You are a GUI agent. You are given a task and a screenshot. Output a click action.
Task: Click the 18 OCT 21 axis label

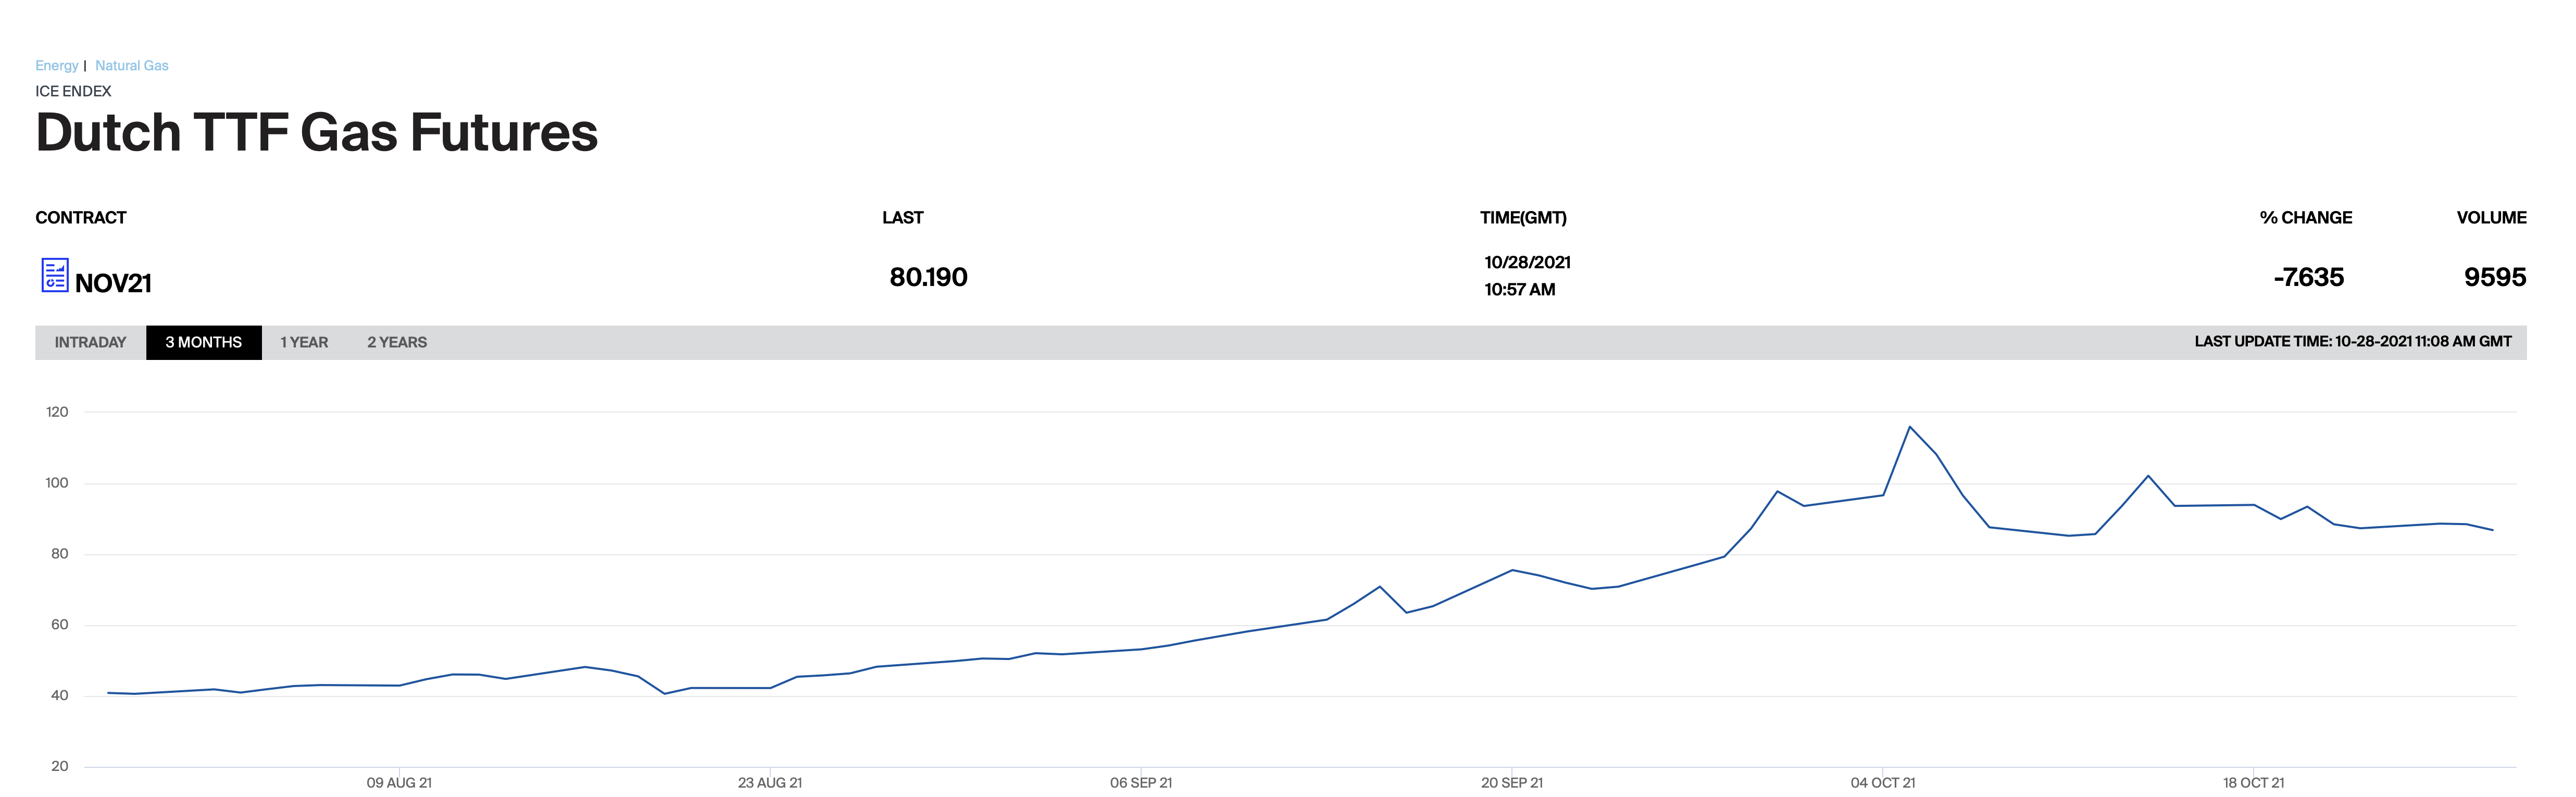pos(2254,783)
